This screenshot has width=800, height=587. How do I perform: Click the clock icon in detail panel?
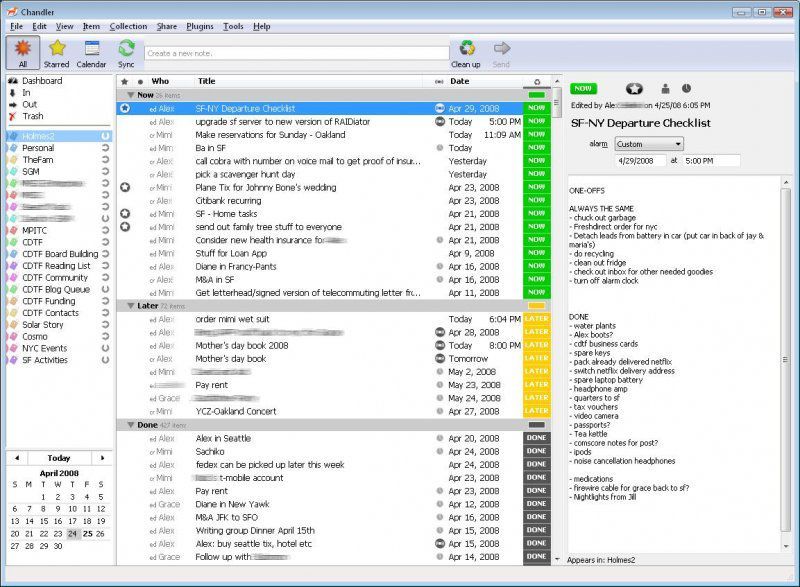687,89
